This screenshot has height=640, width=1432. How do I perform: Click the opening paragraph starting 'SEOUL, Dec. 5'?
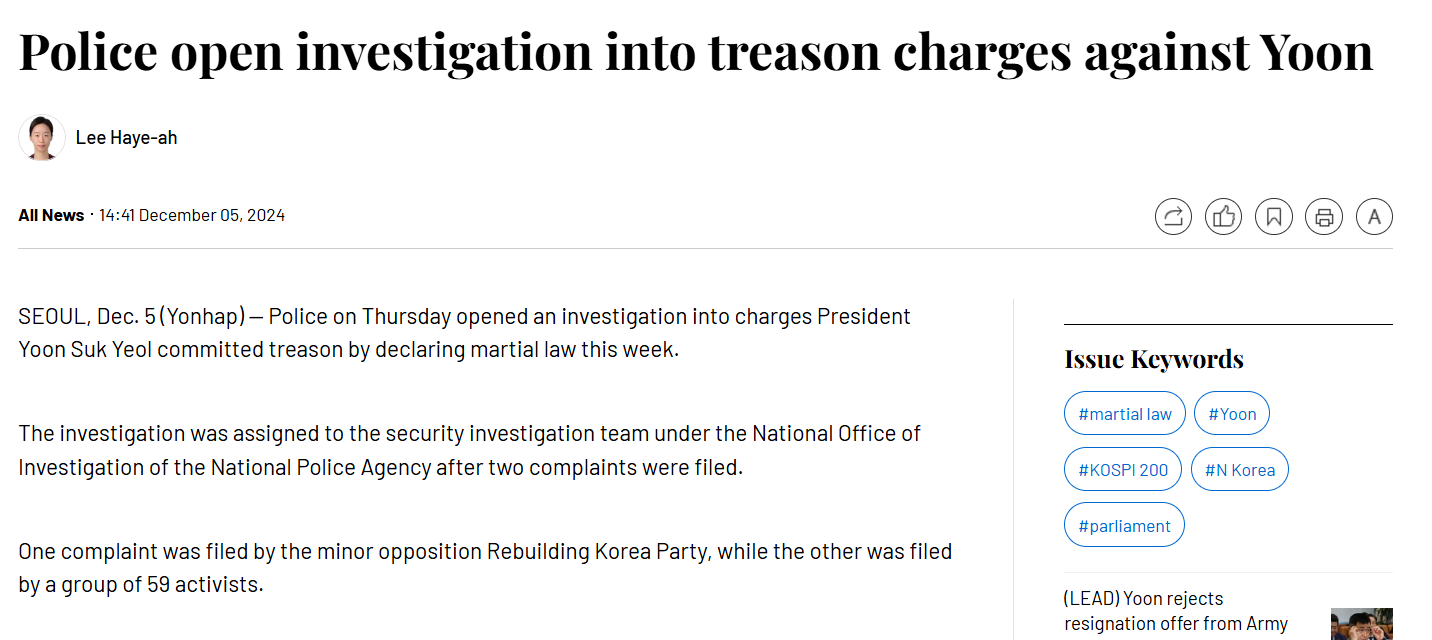click(464, 333)
